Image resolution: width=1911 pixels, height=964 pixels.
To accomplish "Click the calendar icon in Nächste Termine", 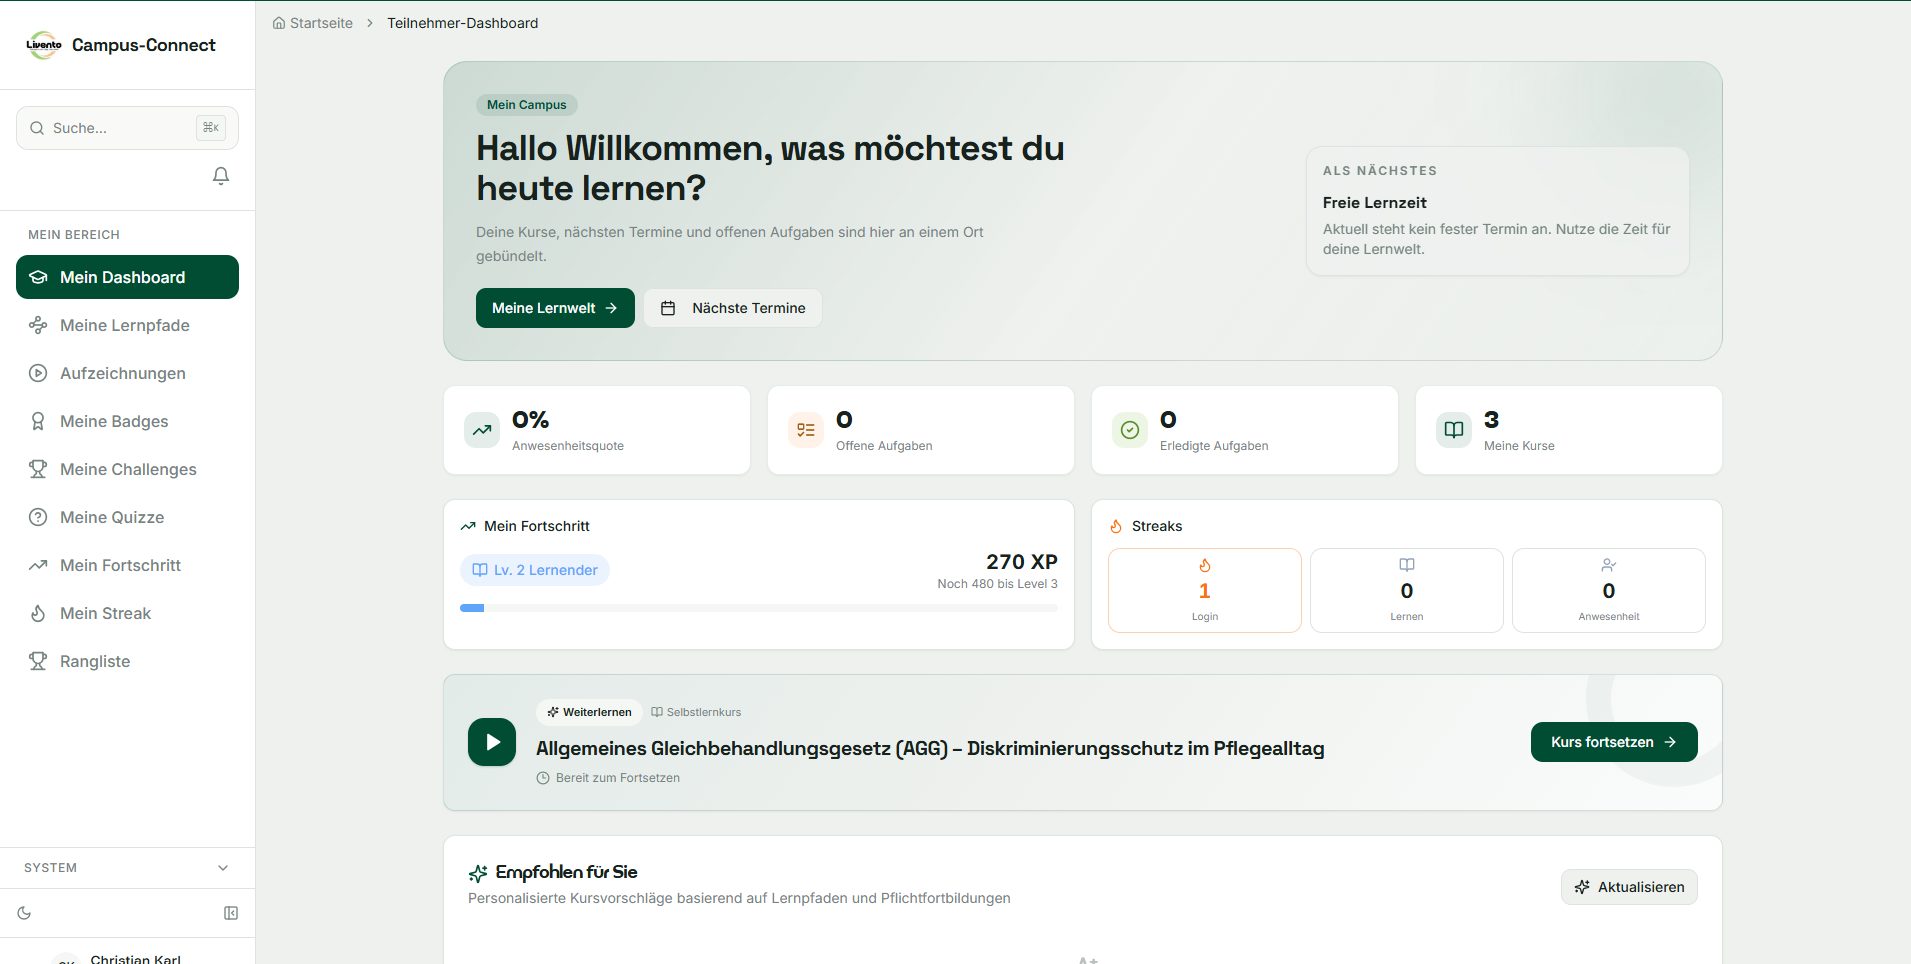I will pyautogui.click(x=668, y=308).
